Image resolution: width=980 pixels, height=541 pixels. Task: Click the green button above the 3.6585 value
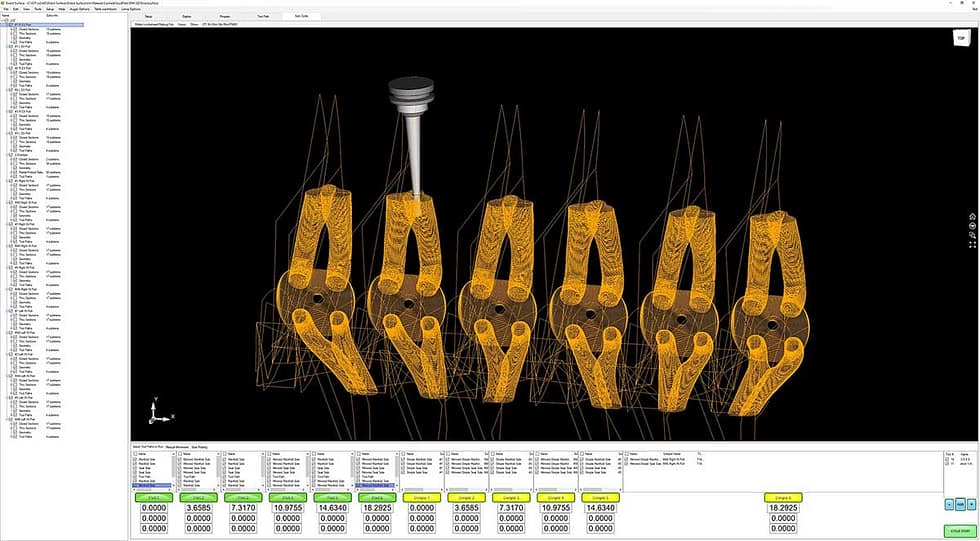[x=198, y=498]
